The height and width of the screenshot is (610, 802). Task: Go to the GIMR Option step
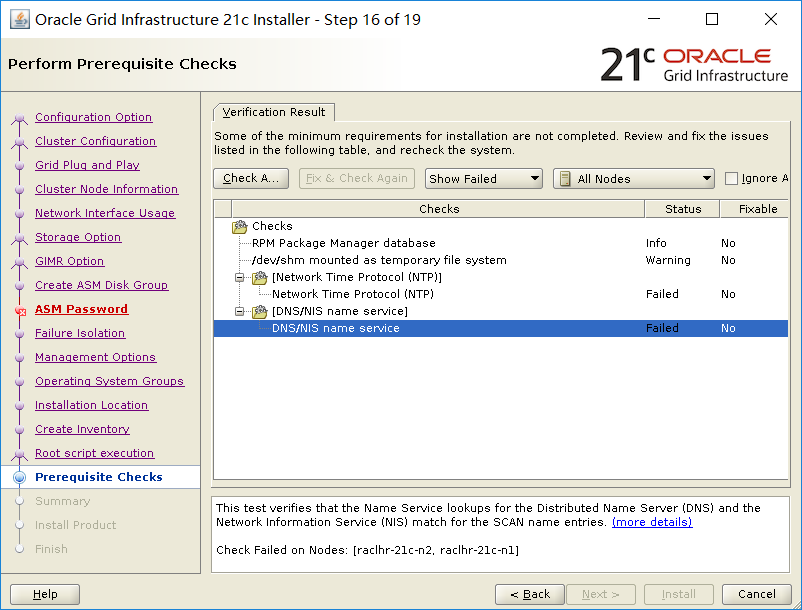pos(70,261)
